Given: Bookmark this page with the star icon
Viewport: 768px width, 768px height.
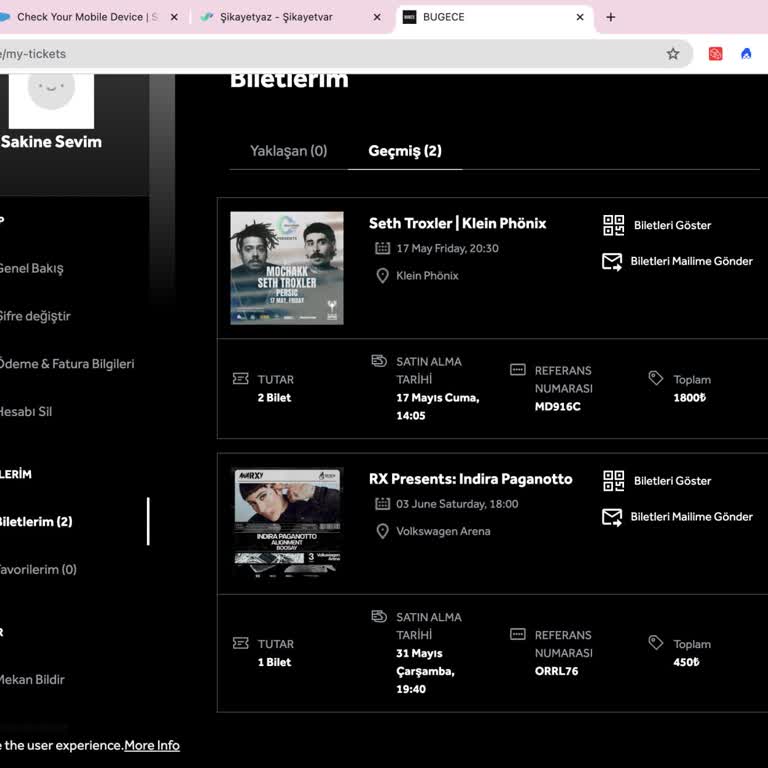Looking at the screenshot, I should [x=673, y=54].
